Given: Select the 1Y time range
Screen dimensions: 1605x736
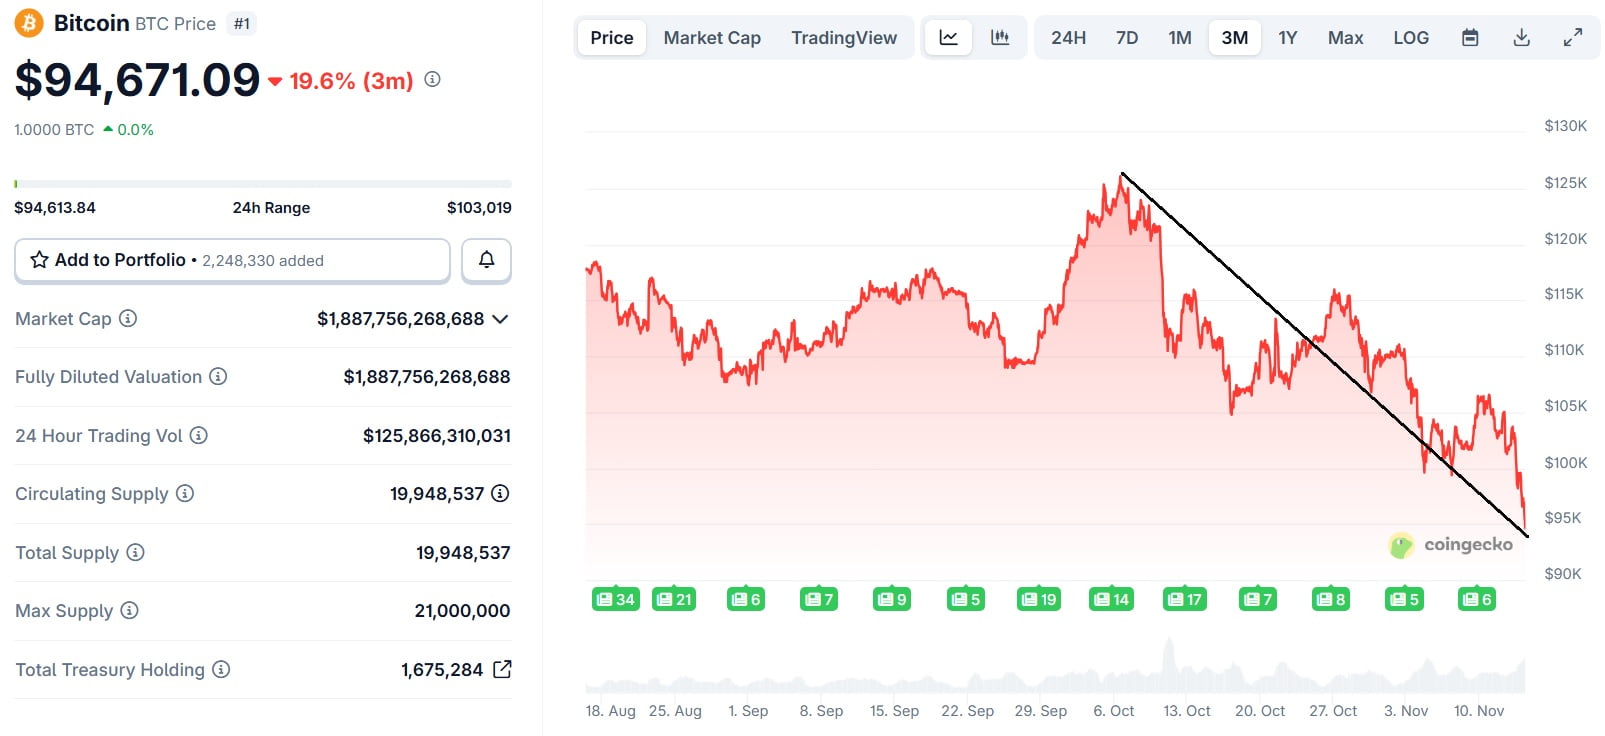Looking at the screenshot, I should point(1287,38).
